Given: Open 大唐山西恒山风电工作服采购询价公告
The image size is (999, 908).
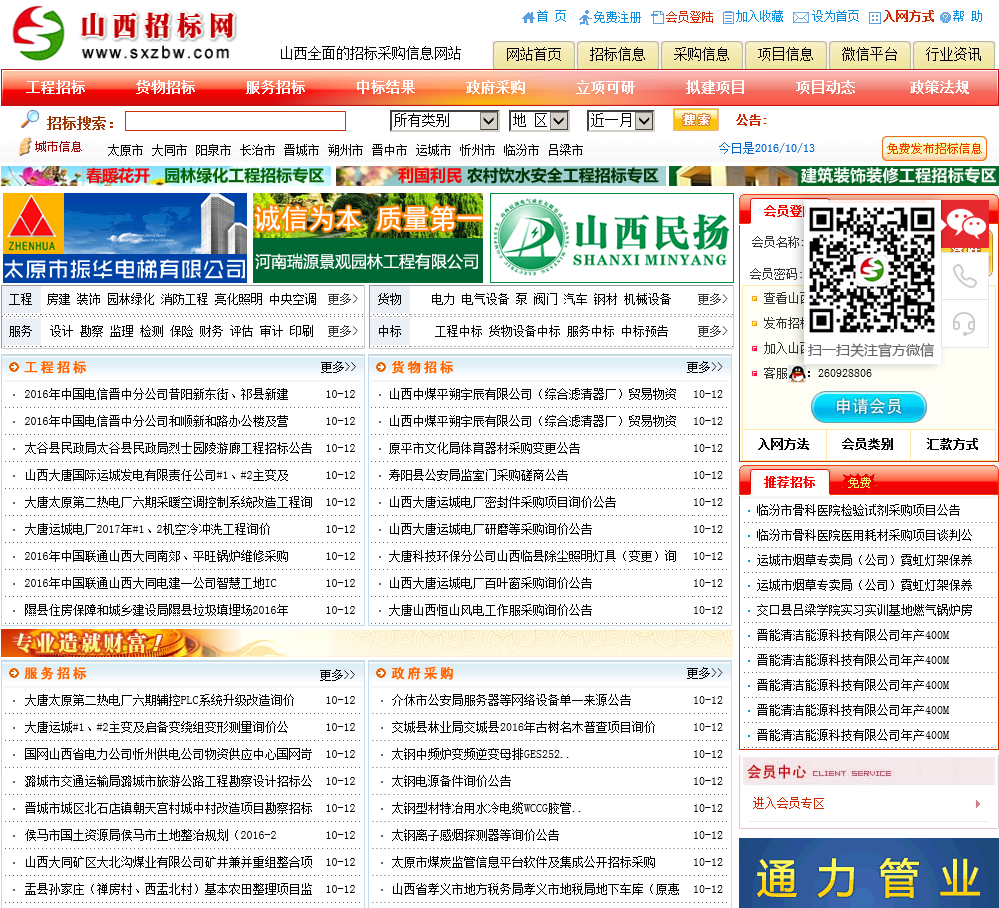Looking at the screenshot, I should coord(491,610).
